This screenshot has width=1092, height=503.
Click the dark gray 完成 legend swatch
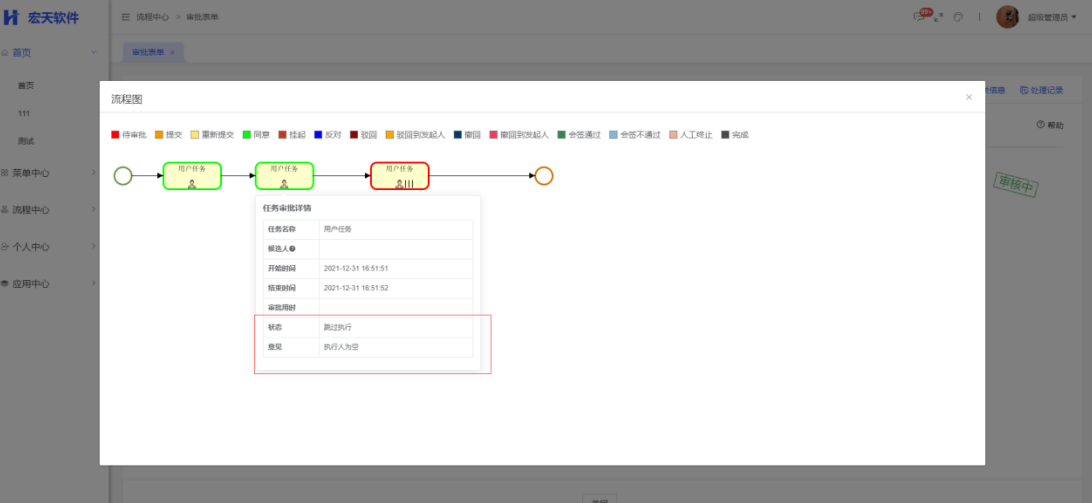click(725, 134)
